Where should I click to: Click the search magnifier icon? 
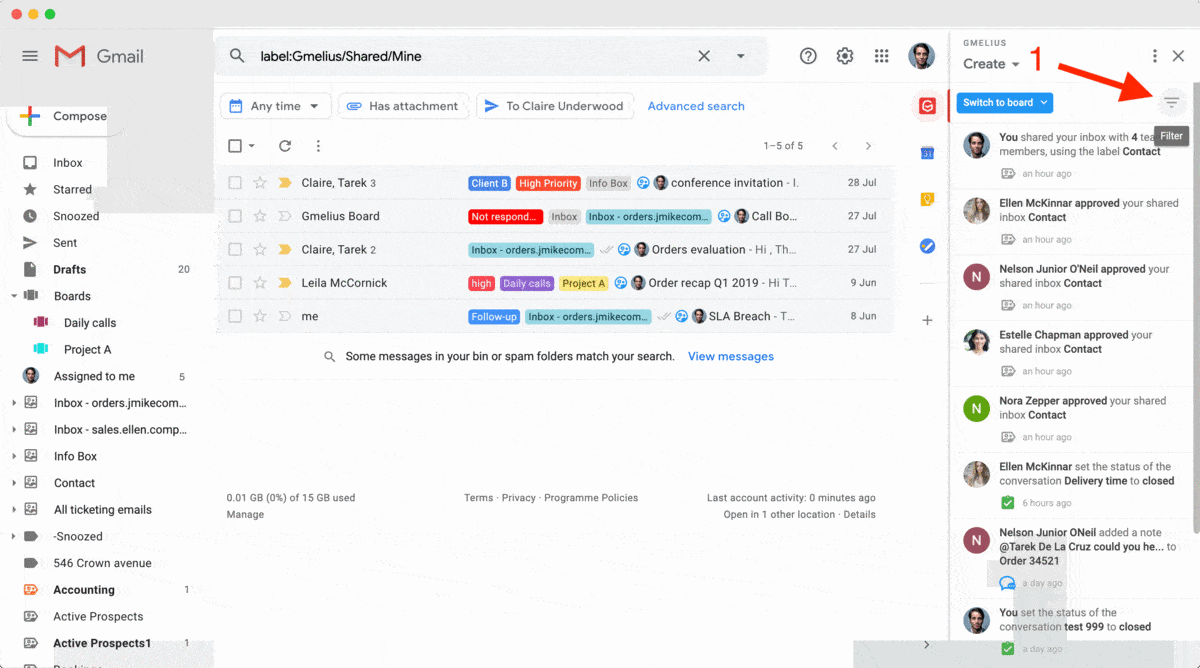click(x=237, y=56)
